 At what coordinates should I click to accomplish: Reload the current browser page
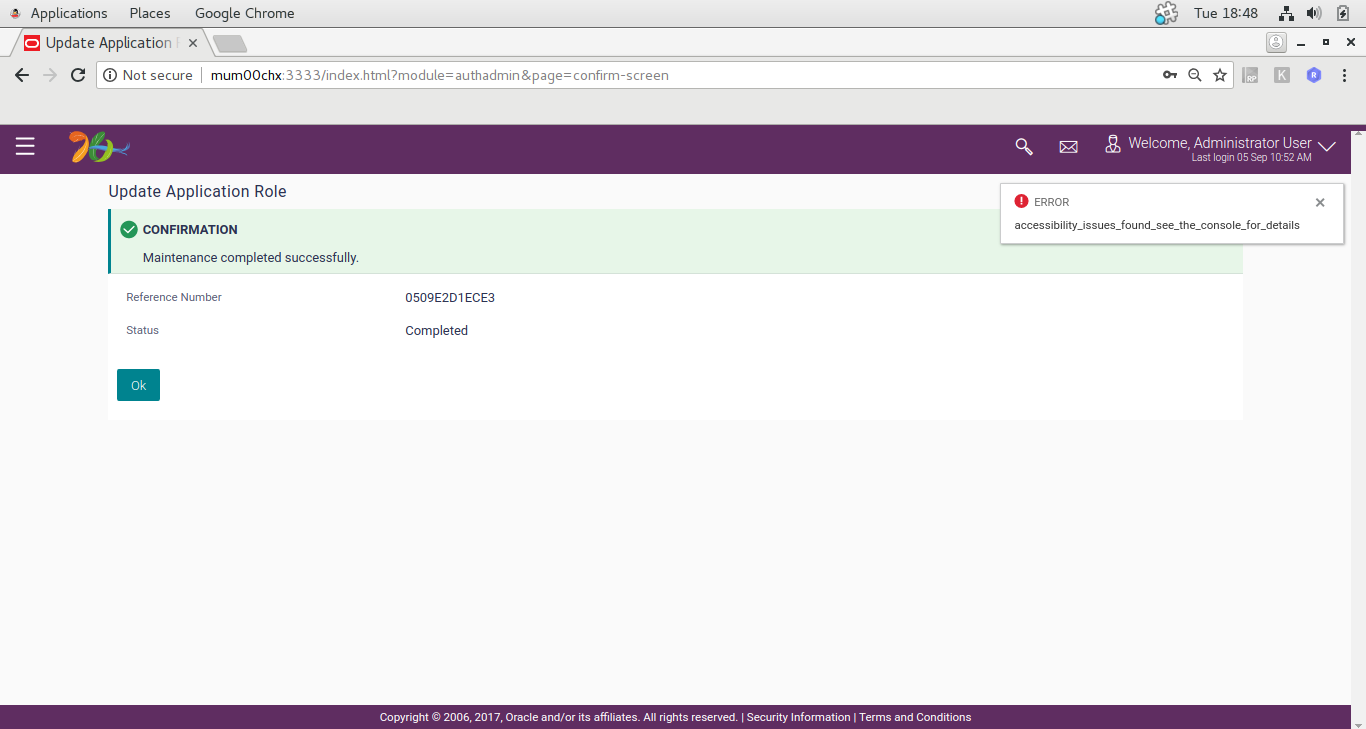78,75
